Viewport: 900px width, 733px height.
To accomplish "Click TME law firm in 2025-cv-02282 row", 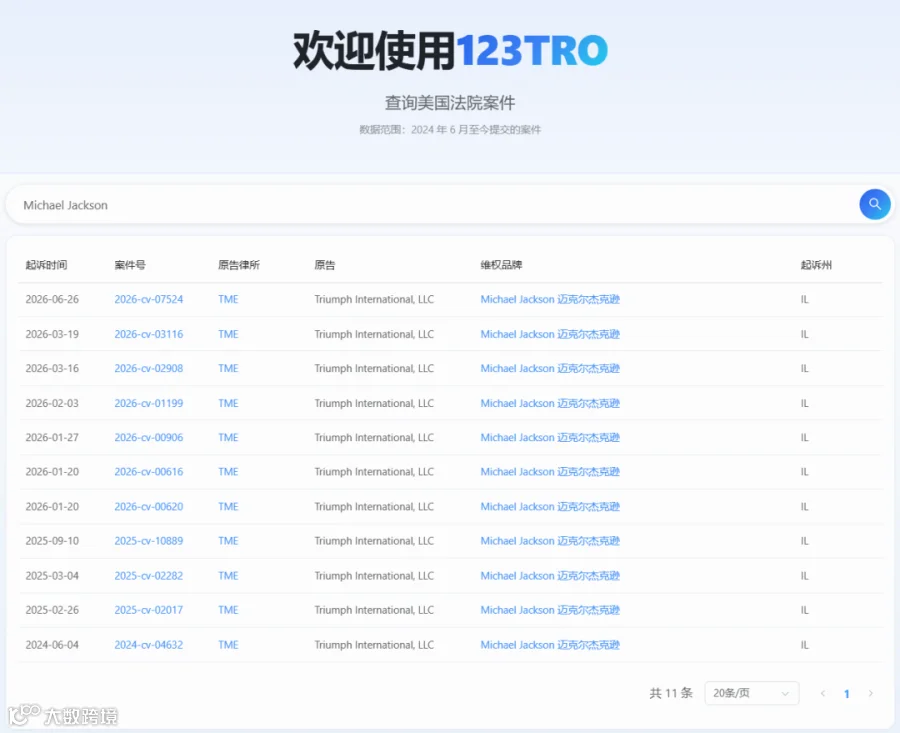I will (228, 576).
